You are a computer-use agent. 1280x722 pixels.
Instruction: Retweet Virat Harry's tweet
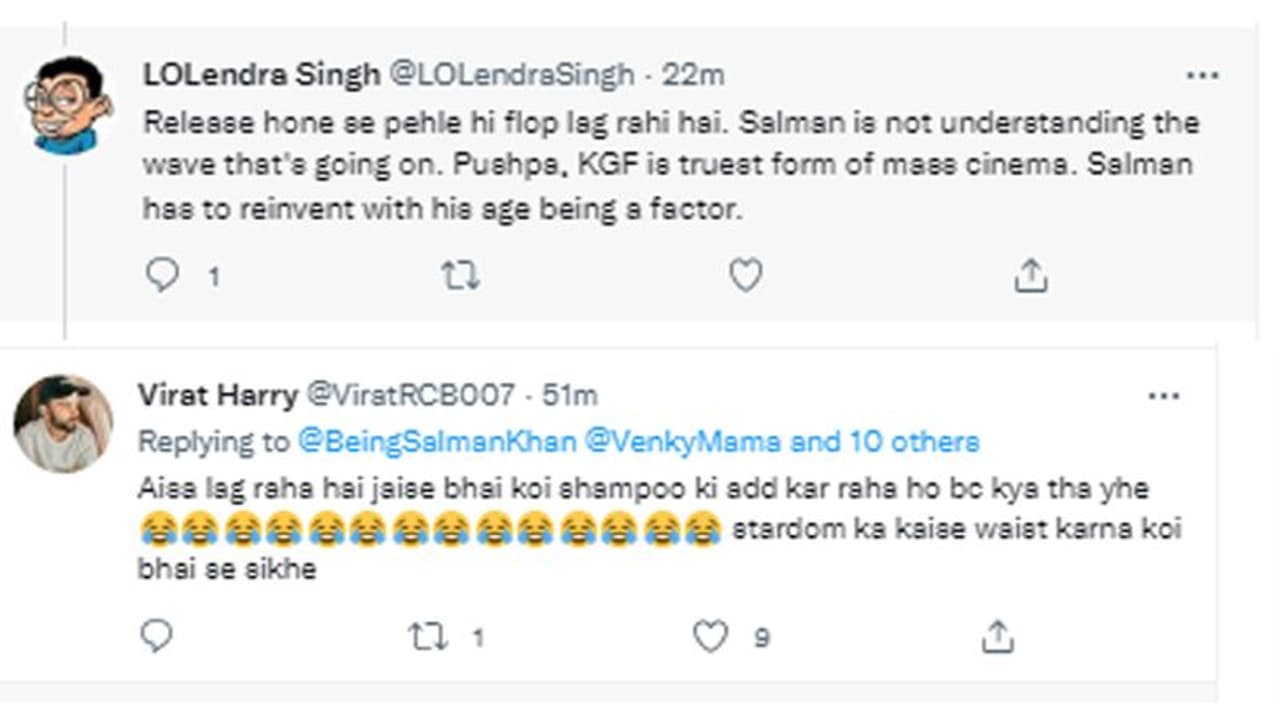pos(429,637)
